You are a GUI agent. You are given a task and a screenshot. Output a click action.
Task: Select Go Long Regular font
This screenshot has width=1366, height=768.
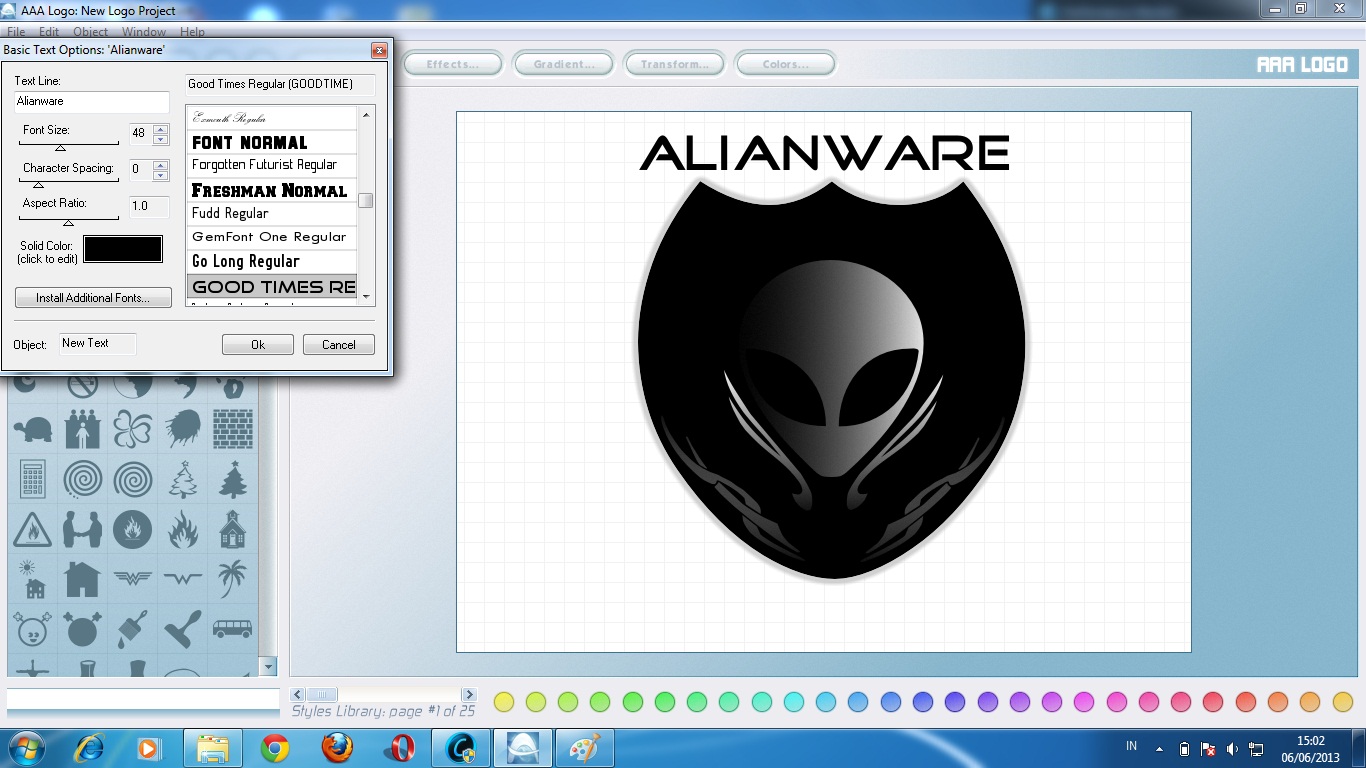coord(272,261)
